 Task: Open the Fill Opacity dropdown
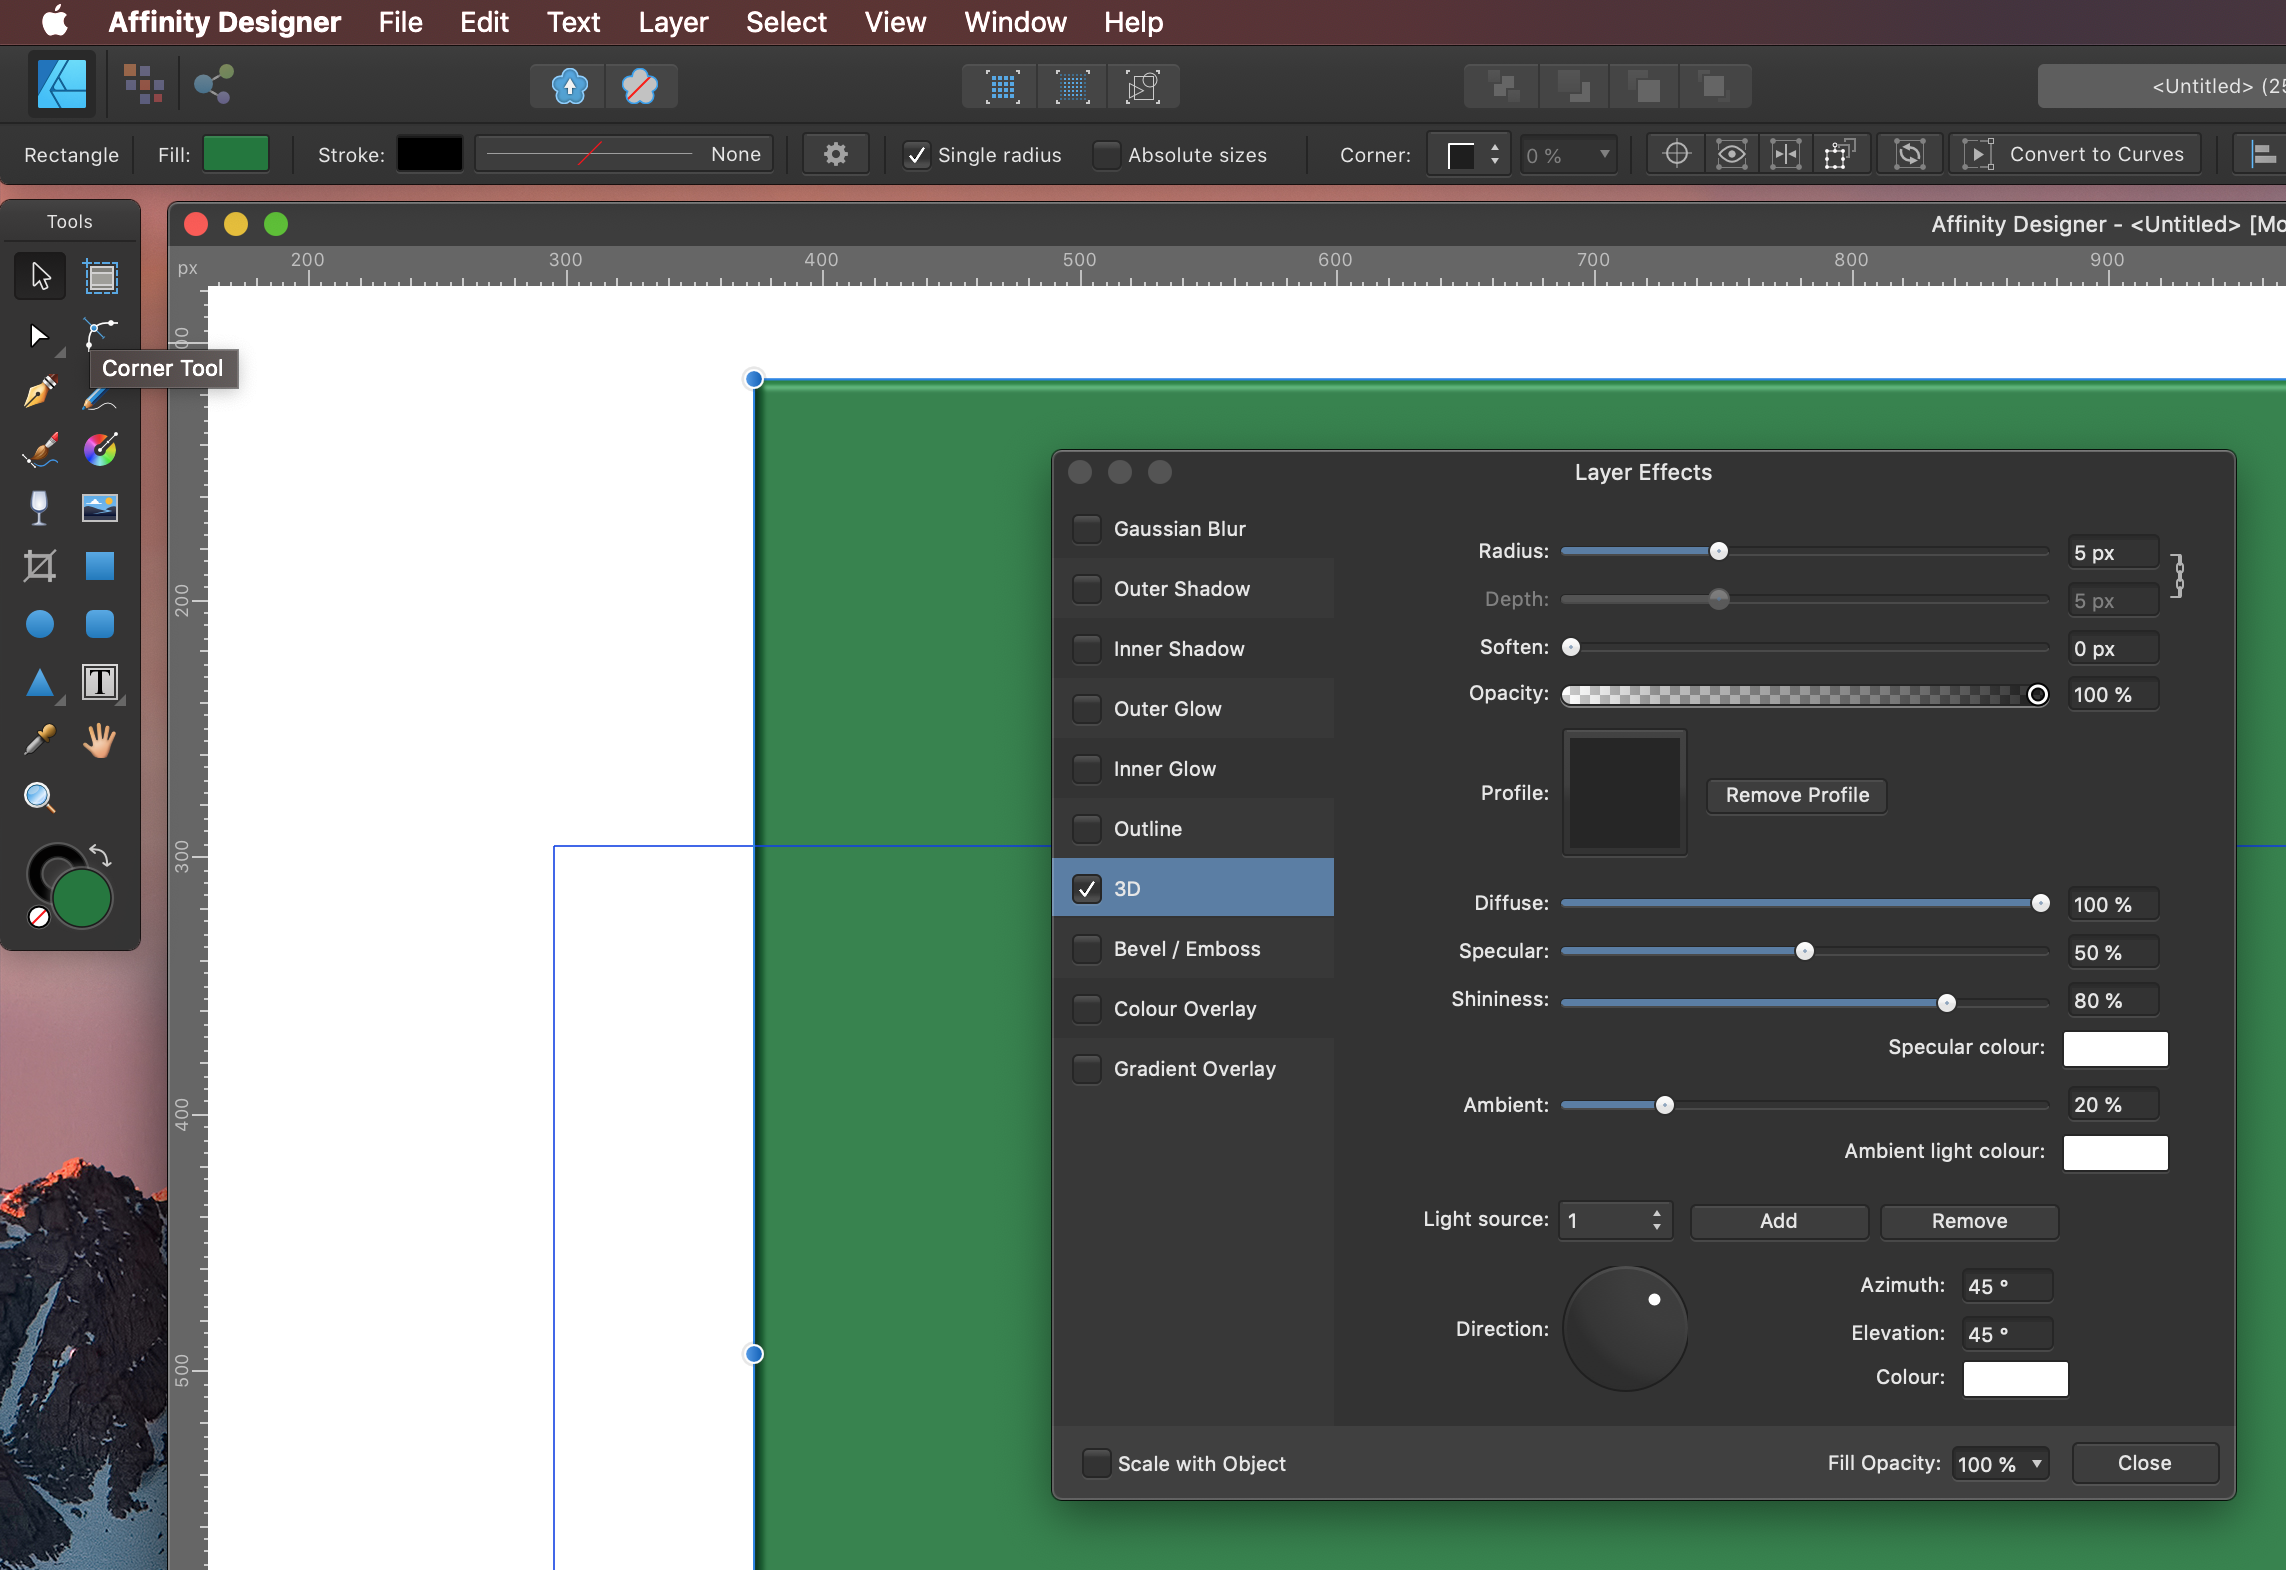(2000, 1464)
